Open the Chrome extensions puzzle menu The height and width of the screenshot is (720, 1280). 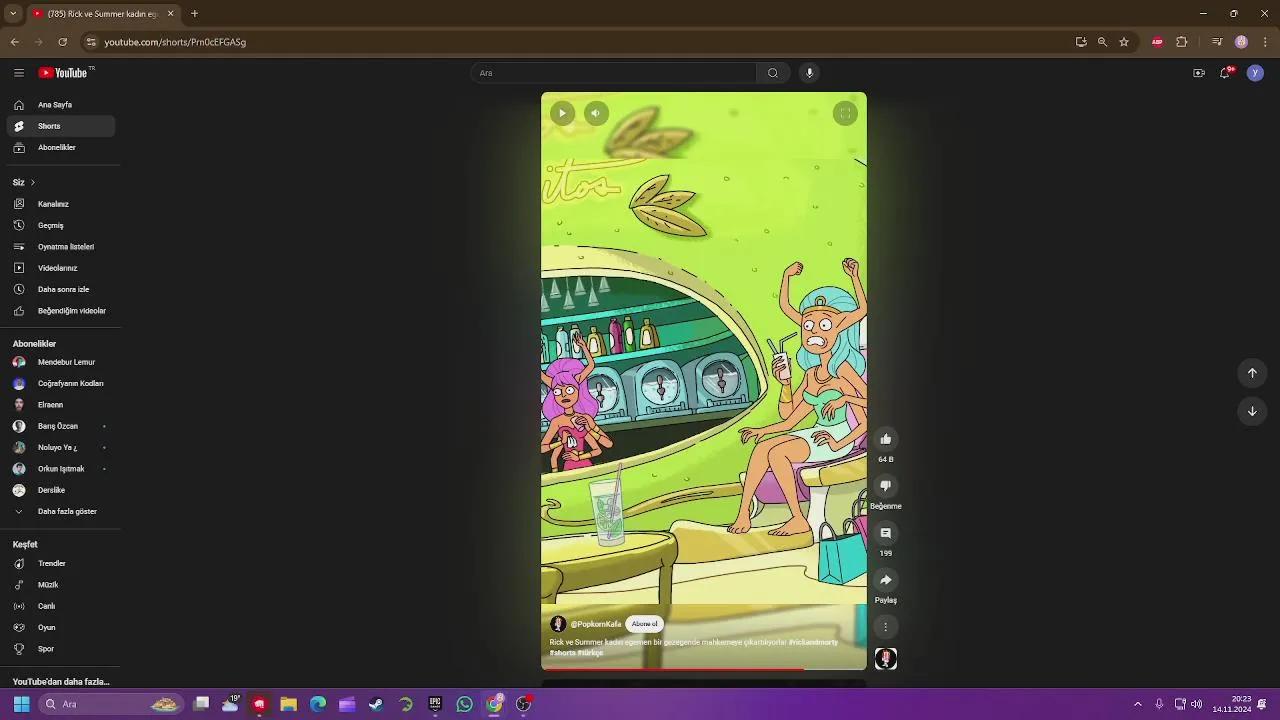point(1182,42)
